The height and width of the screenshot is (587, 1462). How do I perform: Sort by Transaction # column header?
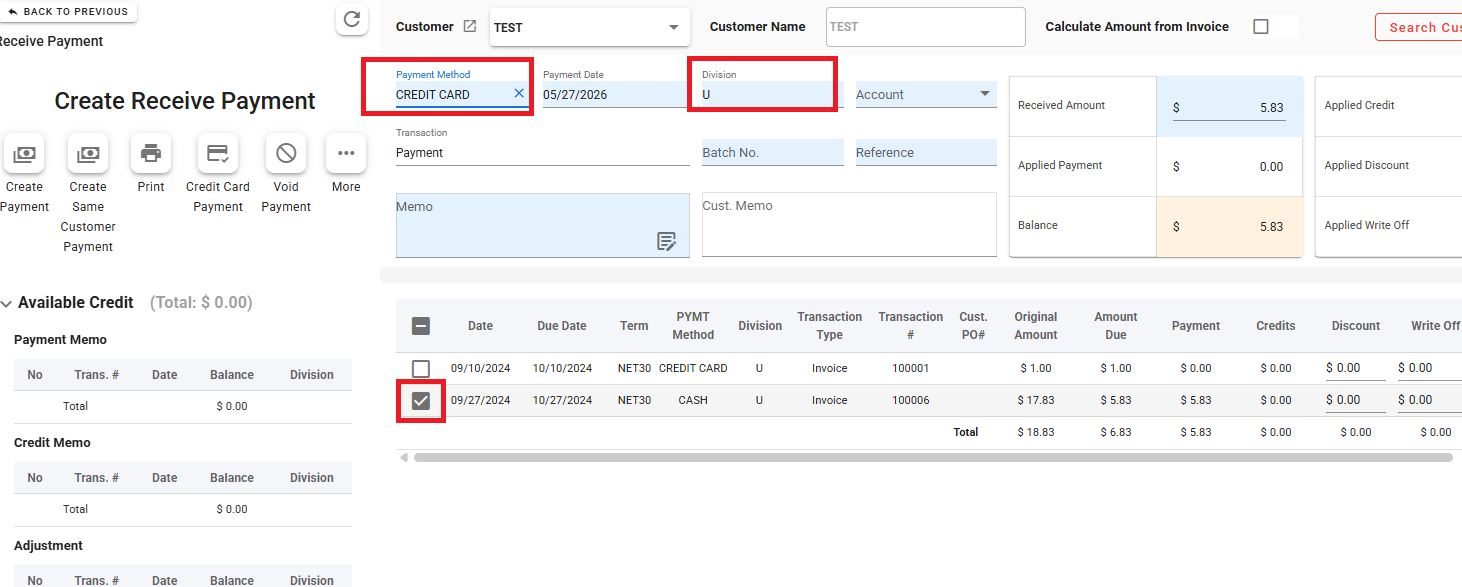tap(910, 326)
